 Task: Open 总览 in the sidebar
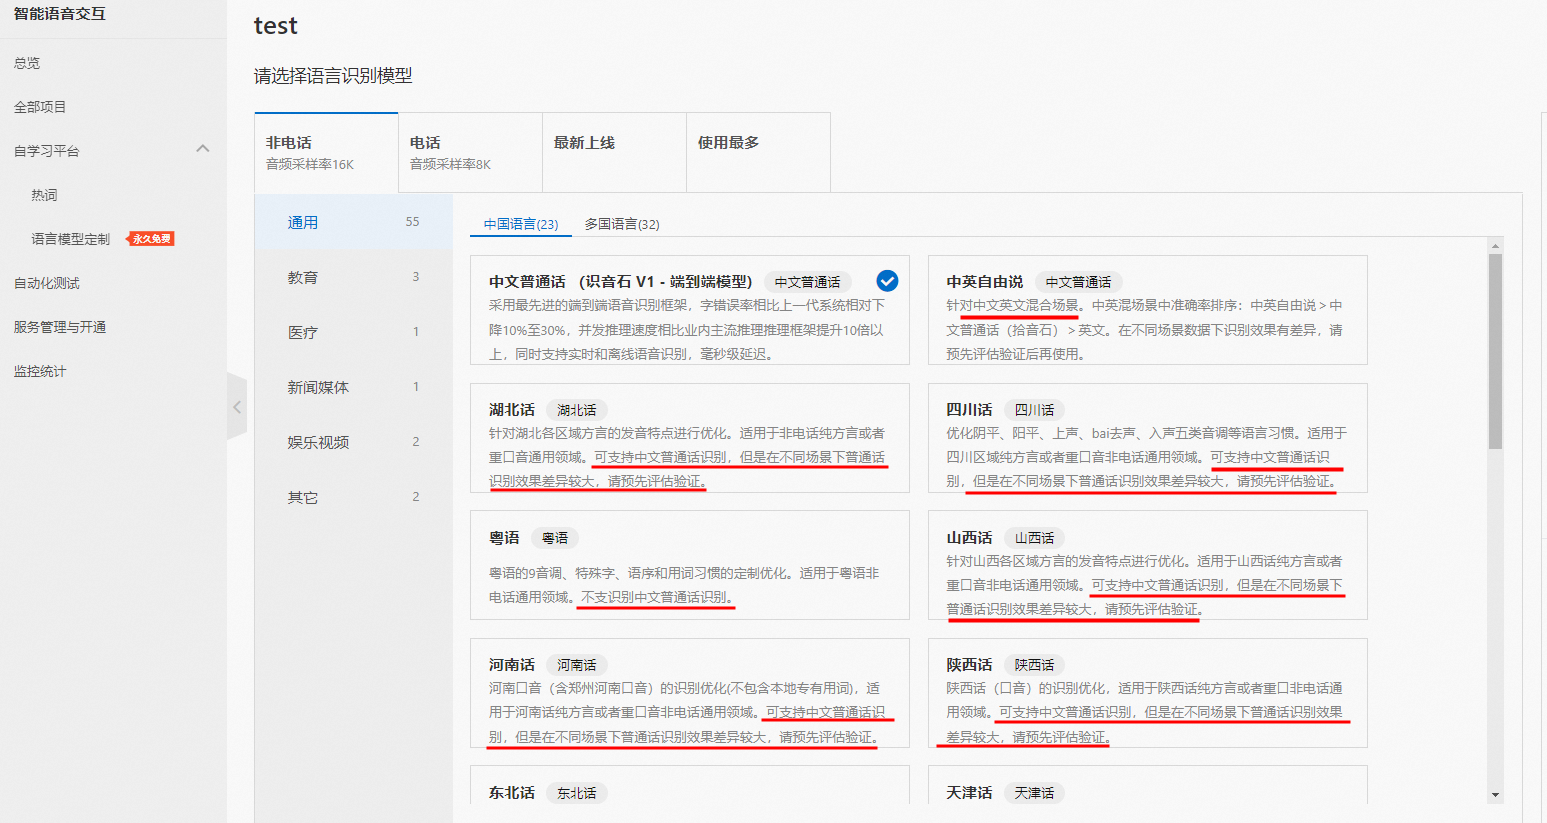(x=27, y=63)
